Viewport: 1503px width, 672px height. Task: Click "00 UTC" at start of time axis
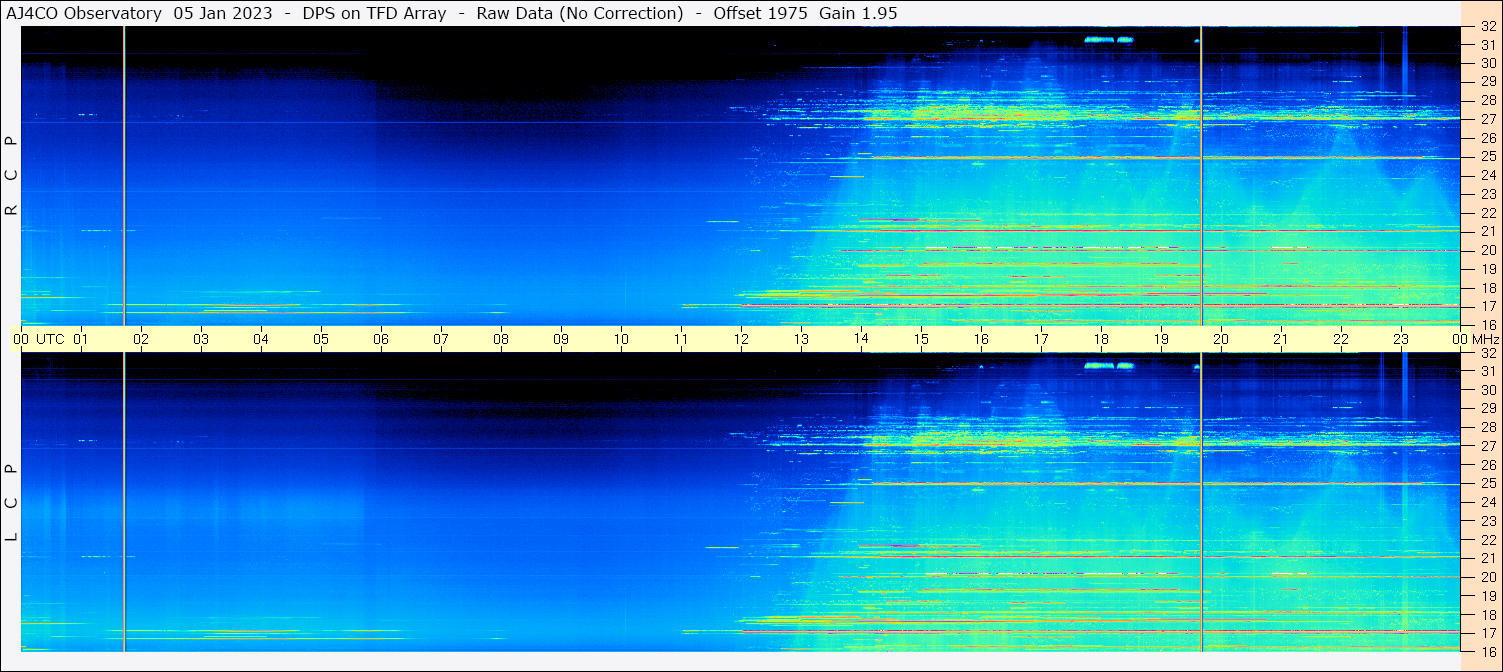pyautogui.click(x=38, y=339)
